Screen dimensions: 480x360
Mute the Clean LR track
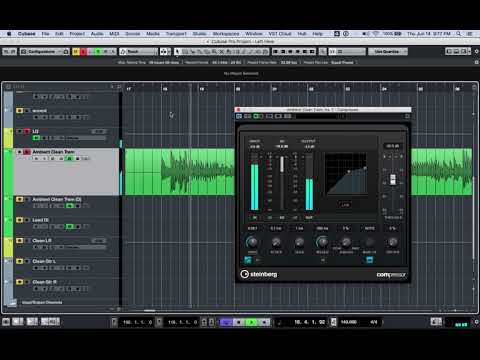(20, 241)
